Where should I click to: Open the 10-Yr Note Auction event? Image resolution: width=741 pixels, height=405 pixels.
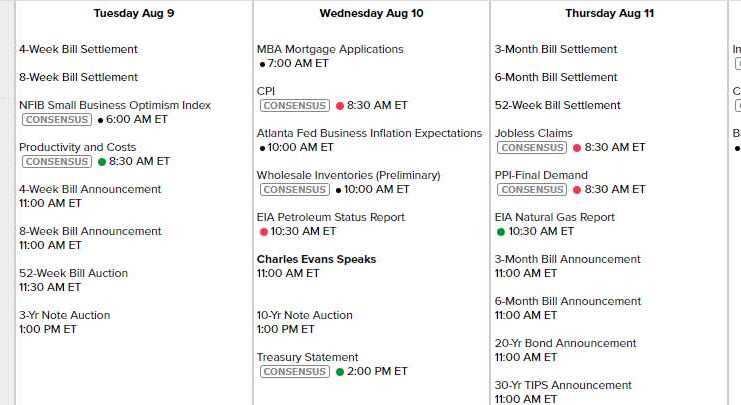(x=304, y=315)
